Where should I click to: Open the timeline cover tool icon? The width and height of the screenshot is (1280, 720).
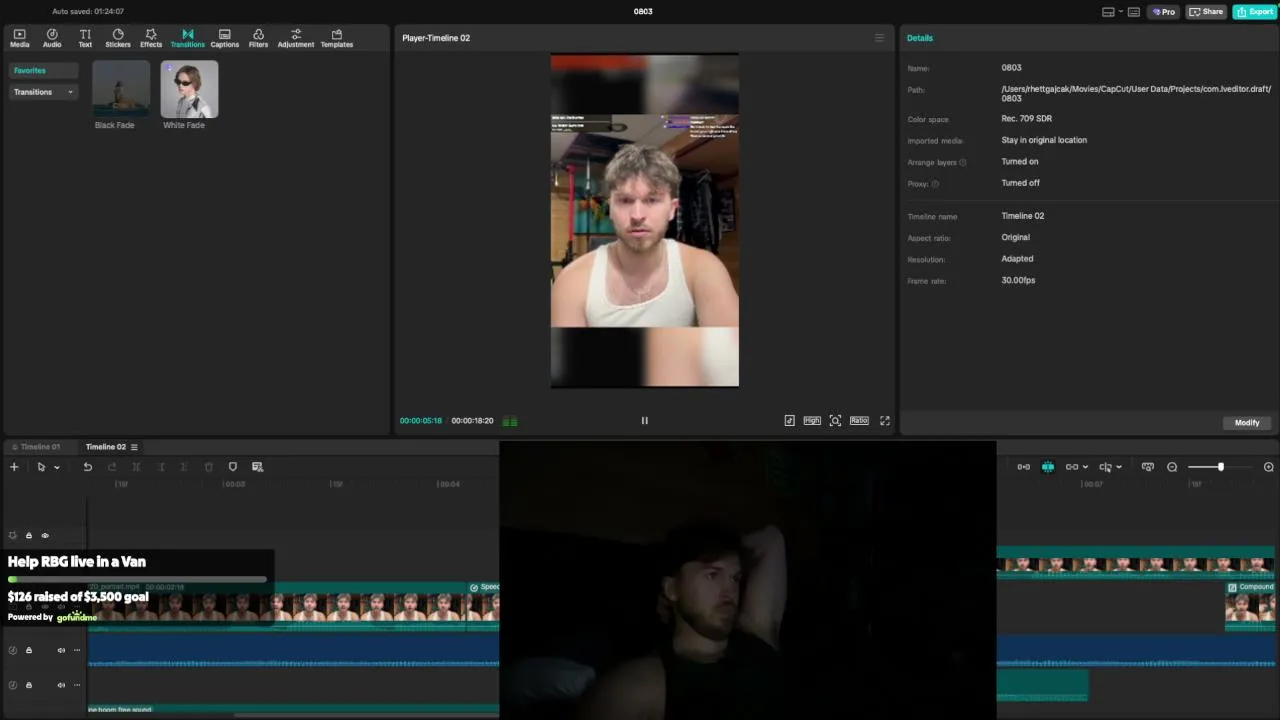tap(1147, 467)
